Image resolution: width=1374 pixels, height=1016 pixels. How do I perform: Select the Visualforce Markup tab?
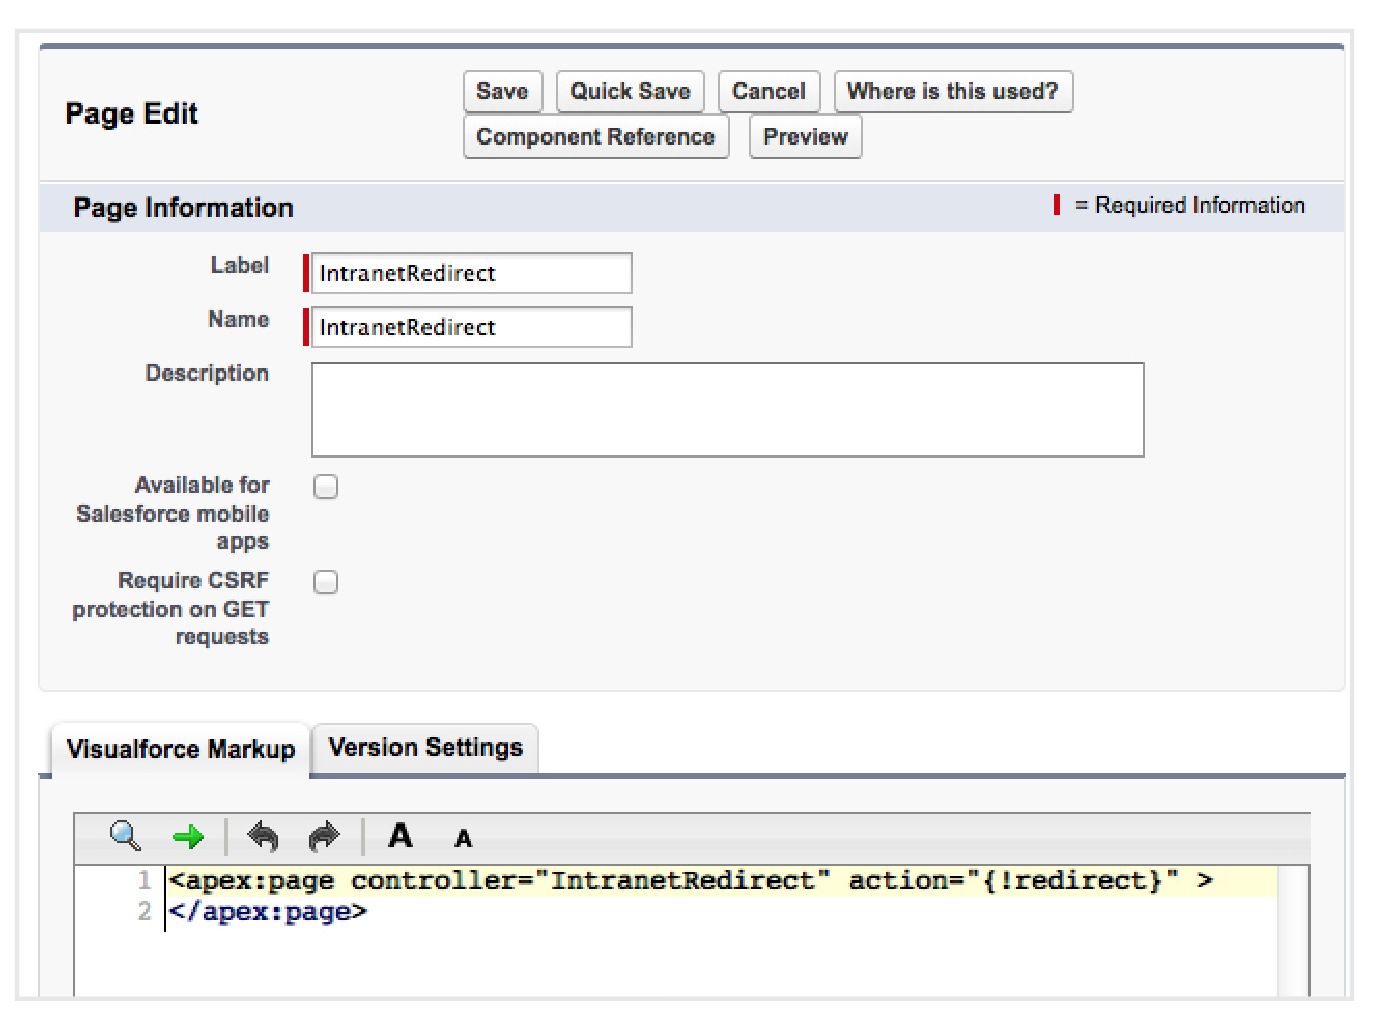(x=181, y=749)
